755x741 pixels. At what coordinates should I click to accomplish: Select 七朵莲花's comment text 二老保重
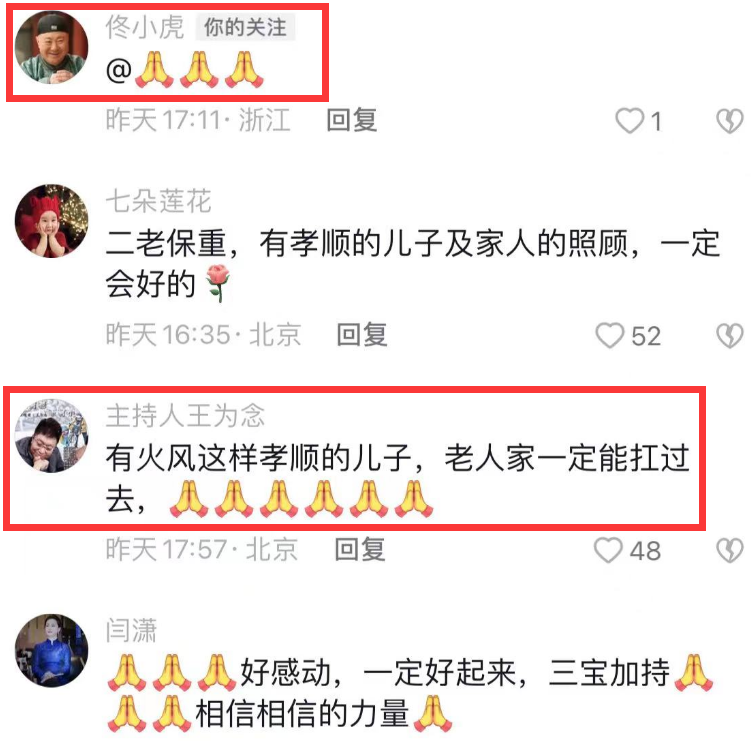coord(166,243)
